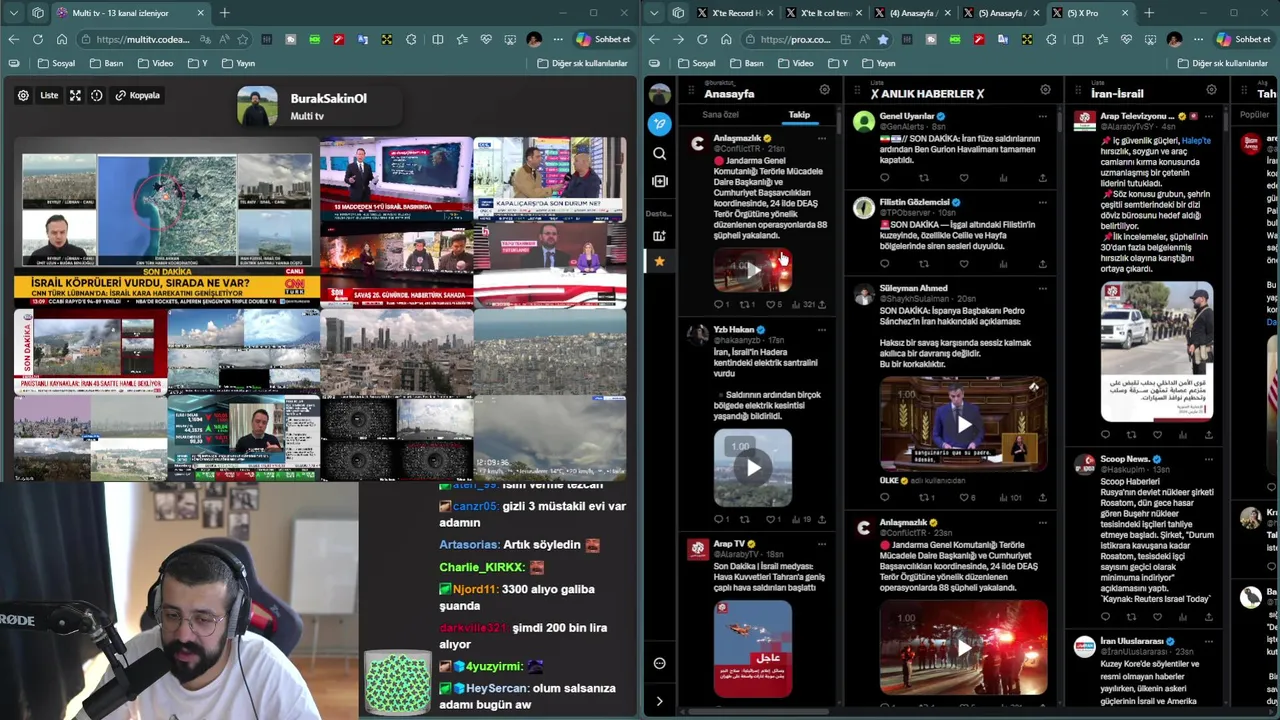
Task: Open Basın bookmarks folder in left browser
Action: click(107, 63)
